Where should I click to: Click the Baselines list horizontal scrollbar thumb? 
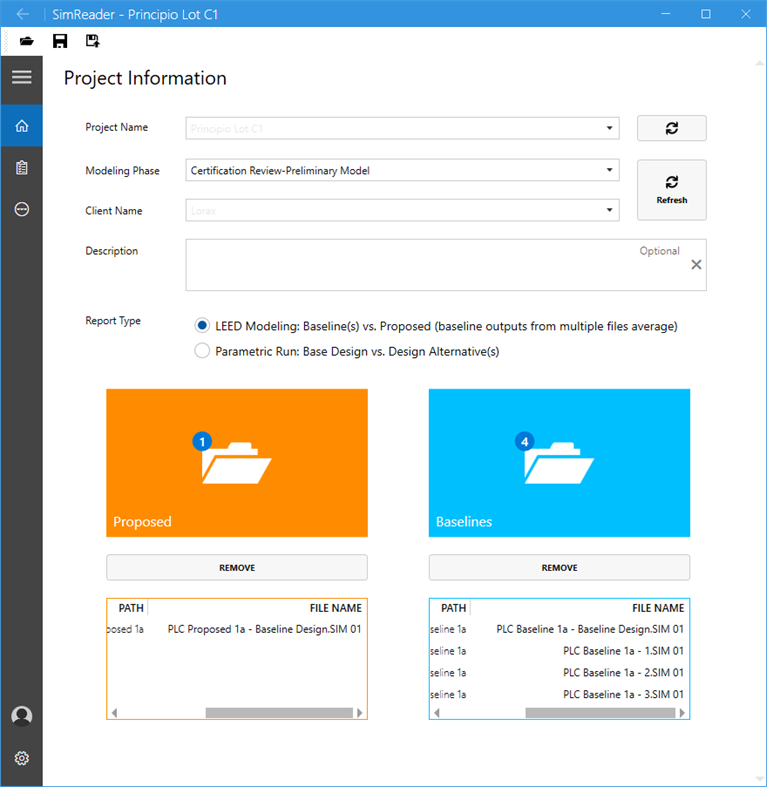coord(600,713)
